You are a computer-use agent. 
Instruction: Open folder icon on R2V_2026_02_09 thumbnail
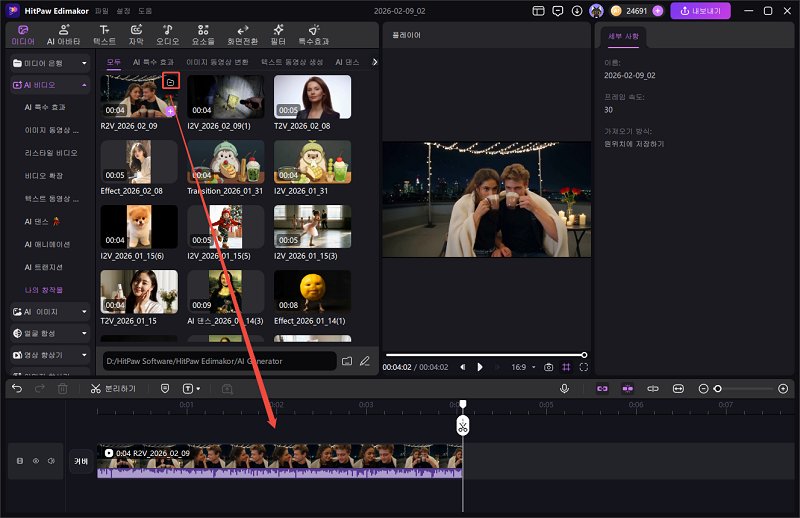point(170,81)
